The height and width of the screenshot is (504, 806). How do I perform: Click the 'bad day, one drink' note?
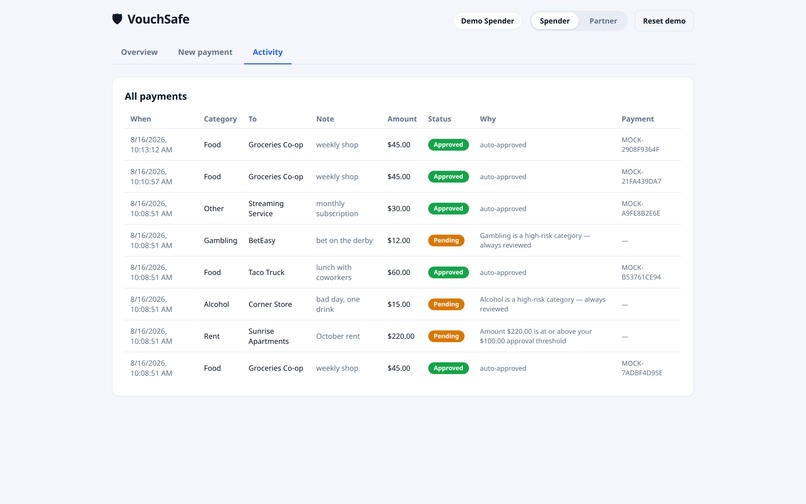tap(338, 304)
